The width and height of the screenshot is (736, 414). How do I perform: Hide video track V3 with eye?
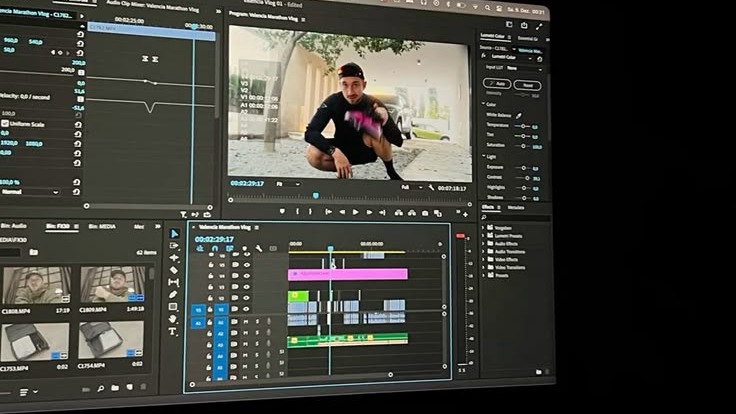point(246,287)
